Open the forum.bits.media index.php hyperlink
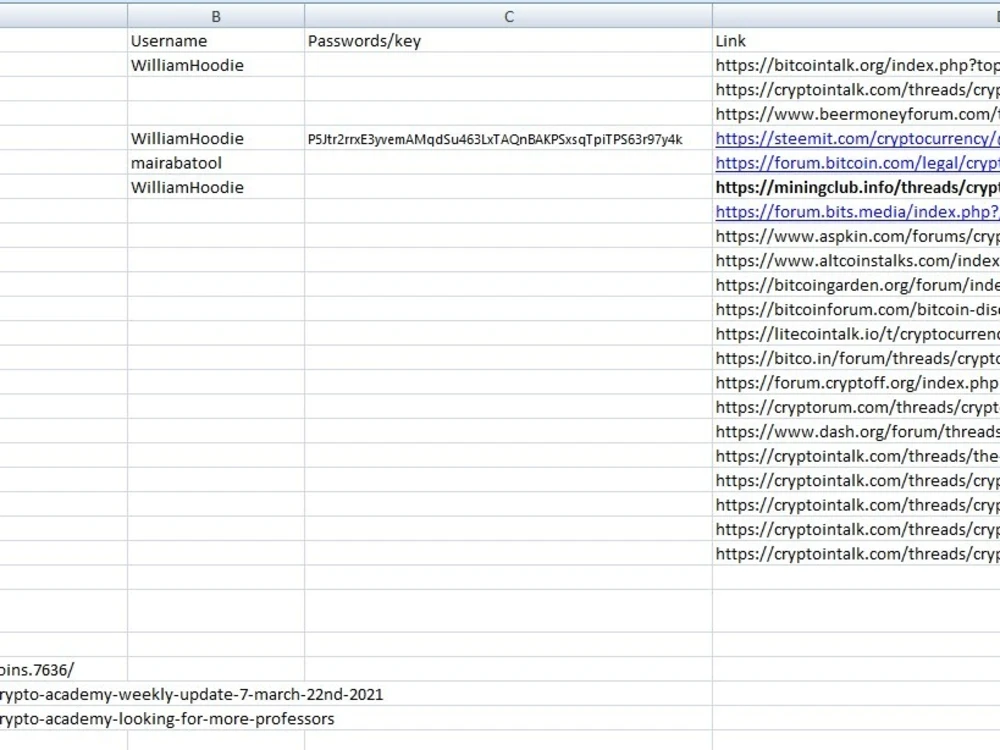 coord(857,212)
